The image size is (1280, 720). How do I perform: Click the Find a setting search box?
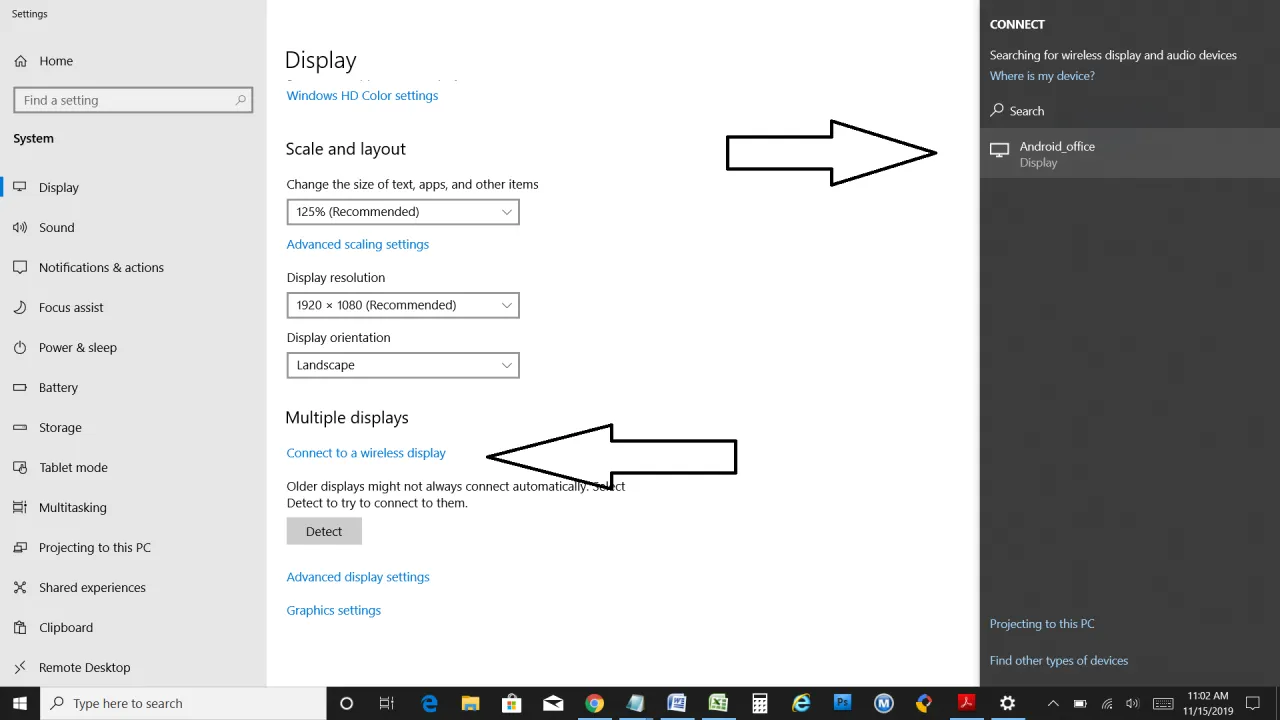click(x=133, y=100)
